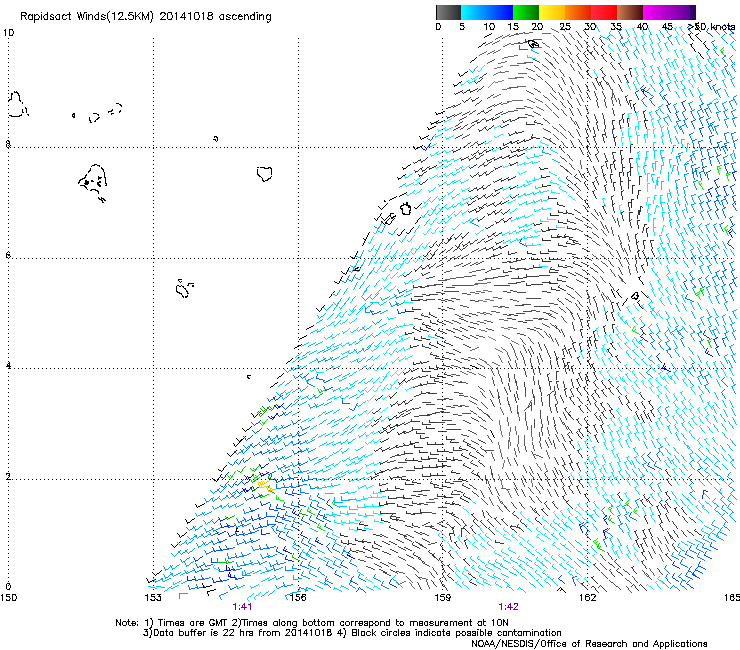Click the red 30-35 knots legend swatch
The height and width of the screenshot is (650, 740).
tap(604, 12)
